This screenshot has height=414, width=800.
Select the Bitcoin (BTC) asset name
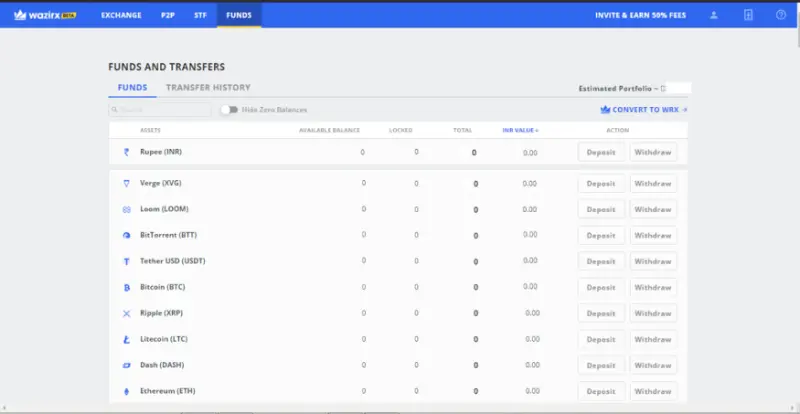[162, 287]
